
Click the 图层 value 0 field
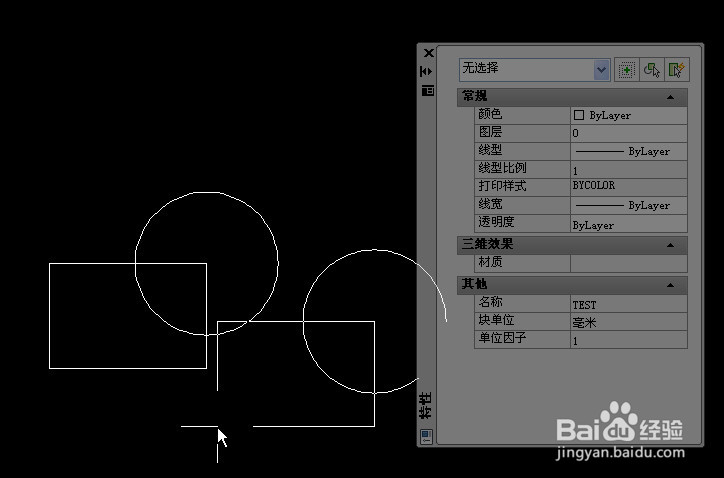pos(629,133)
